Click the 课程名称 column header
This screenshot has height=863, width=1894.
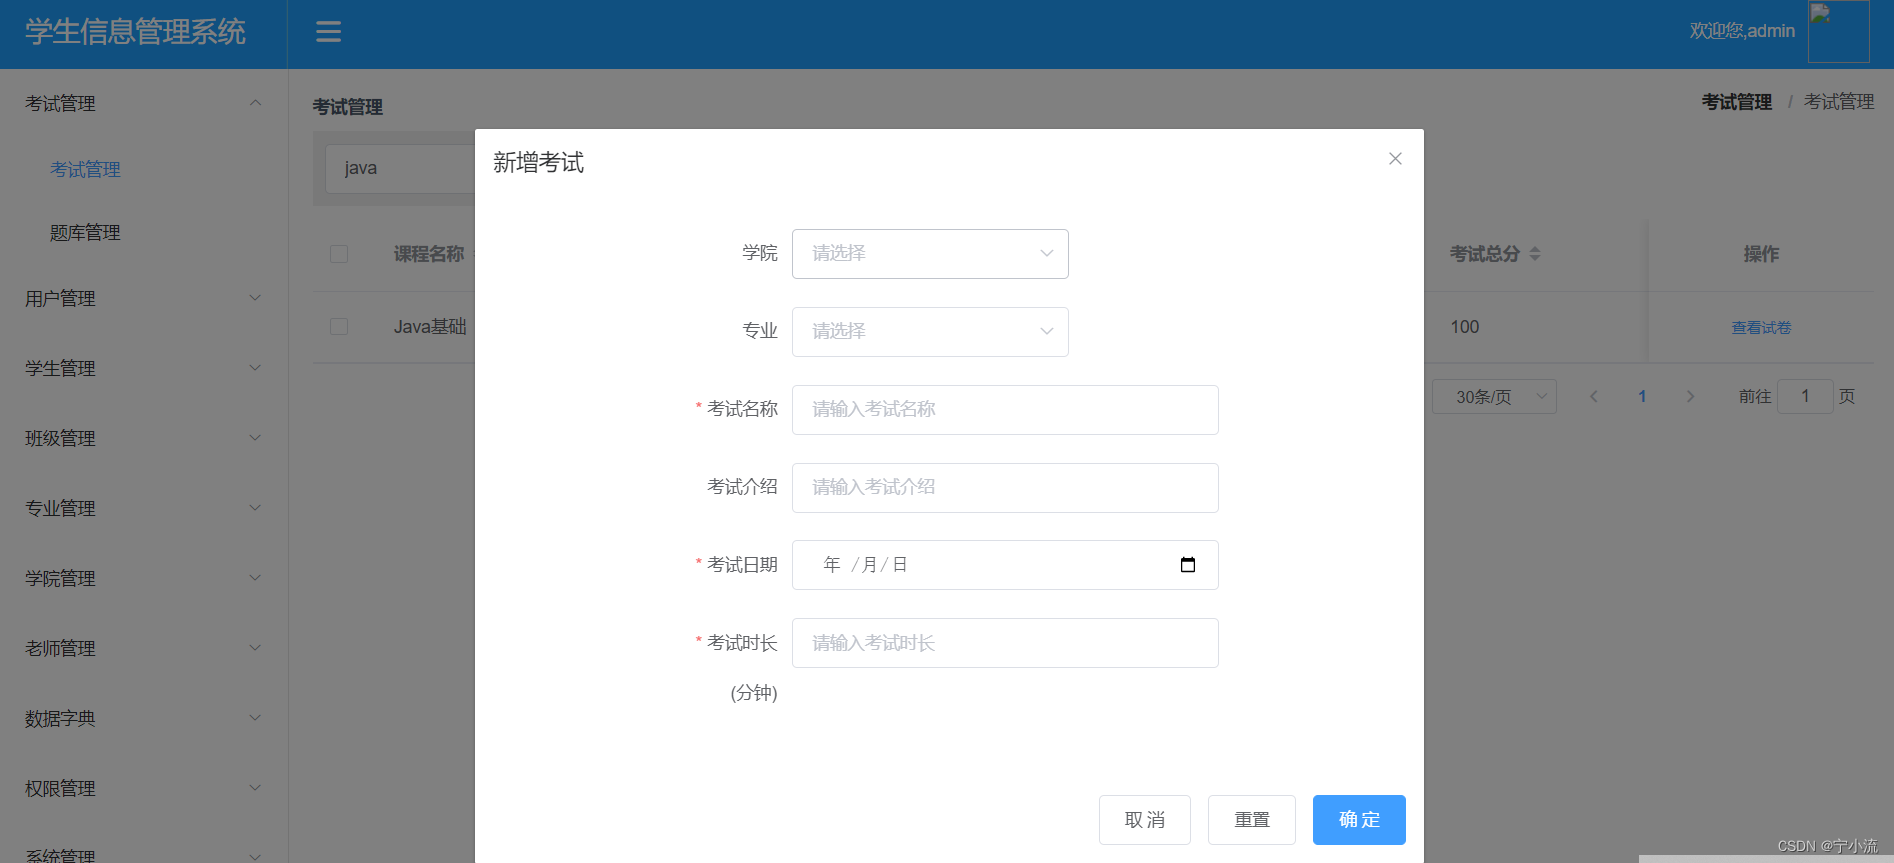pyautogui.click(x=429, y=254)
